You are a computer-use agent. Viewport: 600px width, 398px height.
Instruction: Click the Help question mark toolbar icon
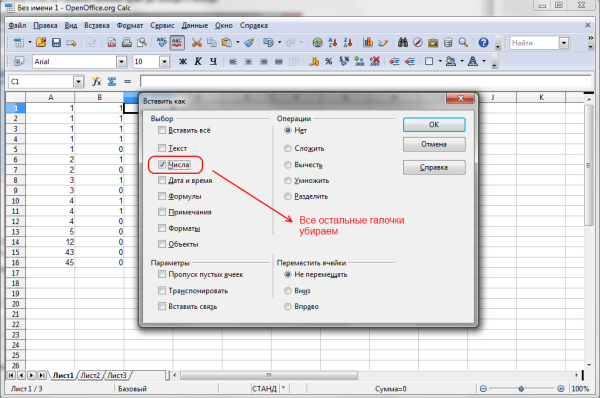tap(483, 42)
